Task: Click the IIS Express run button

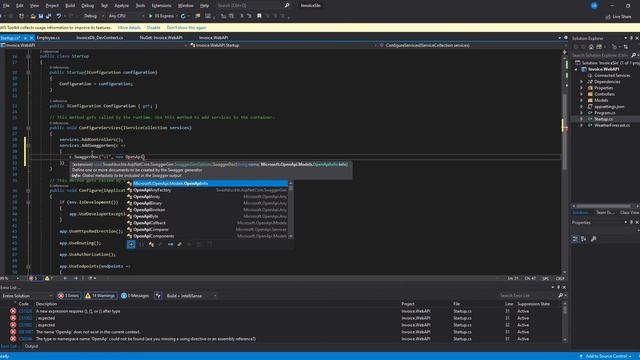Action: 162,16
